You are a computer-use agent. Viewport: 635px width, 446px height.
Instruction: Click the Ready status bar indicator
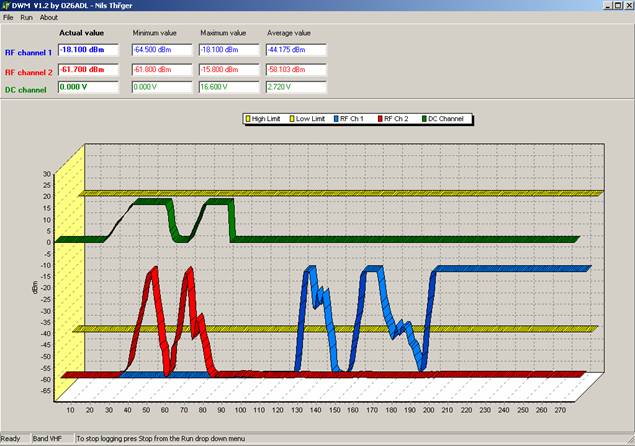(x=11, y=439)
